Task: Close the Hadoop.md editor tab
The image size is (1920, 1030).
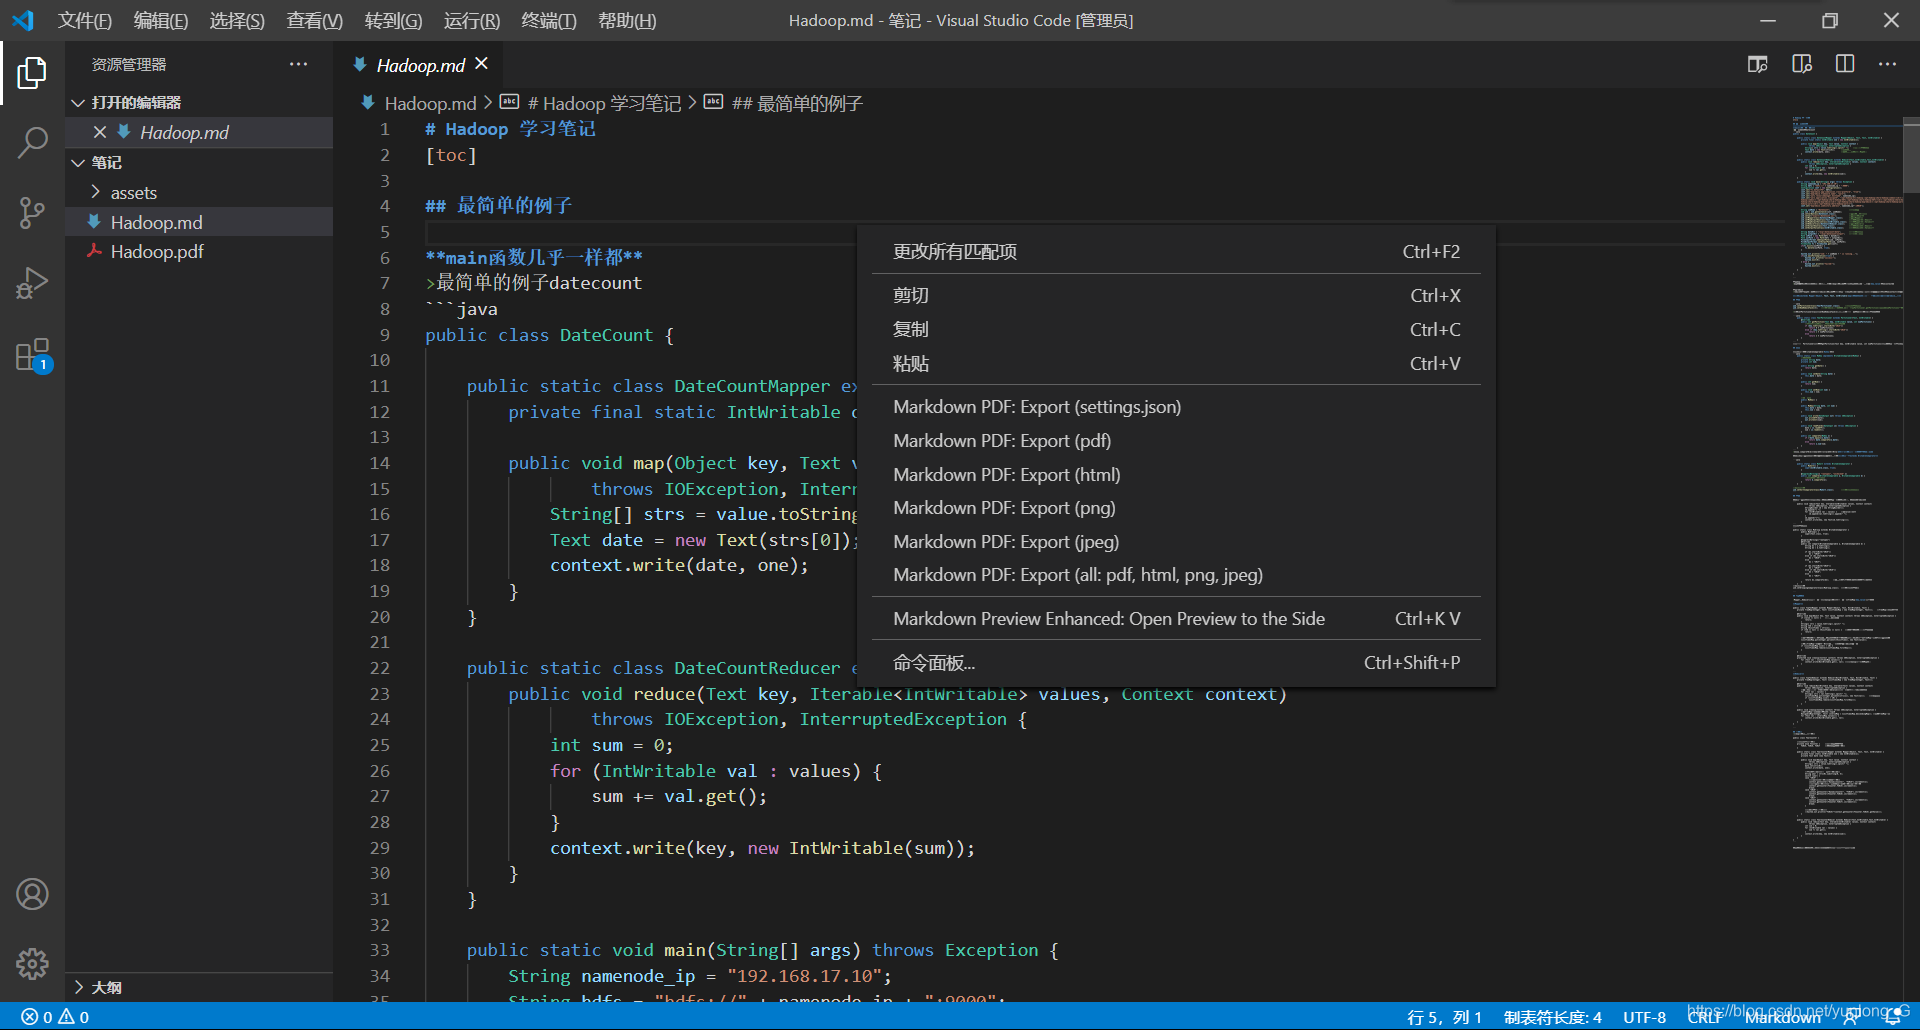Action: 482,64
